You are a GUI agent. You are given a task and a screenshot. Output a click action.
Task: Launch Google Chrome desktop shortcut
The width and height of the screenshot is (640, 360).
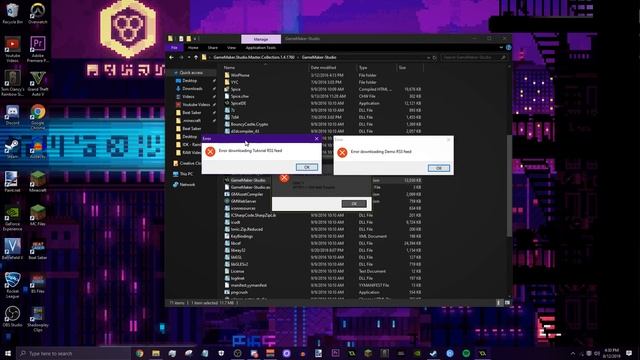(38, 117)
